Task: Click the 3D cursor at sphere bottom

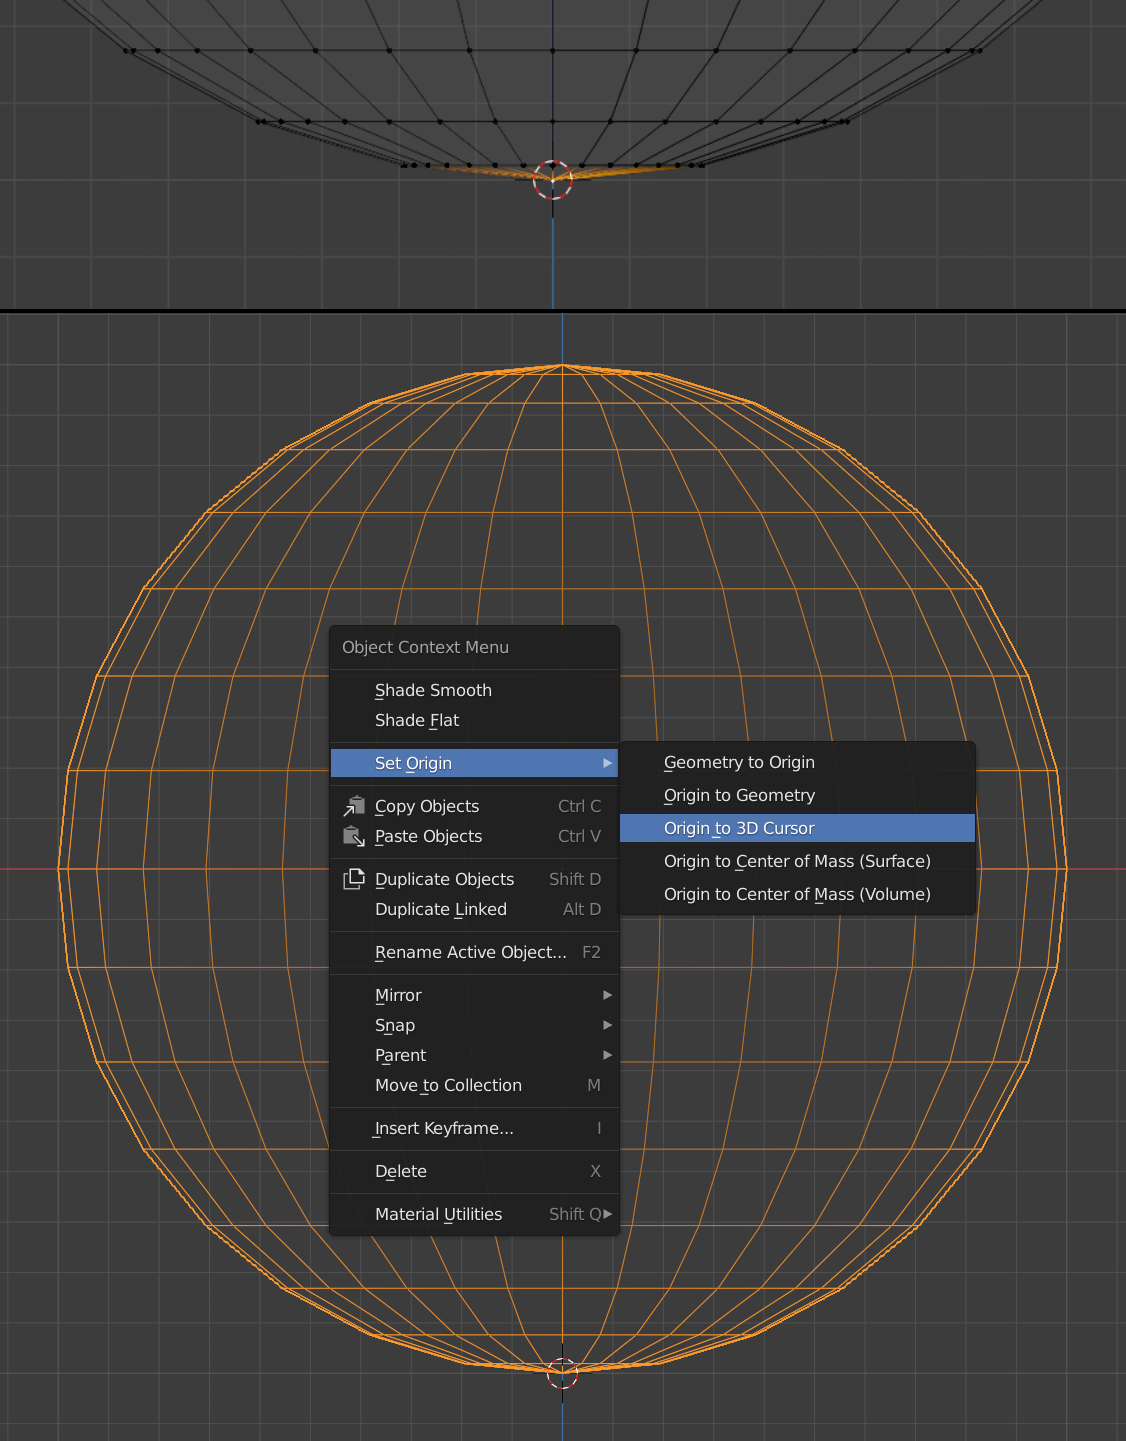Action: (x=562, y=1374)
